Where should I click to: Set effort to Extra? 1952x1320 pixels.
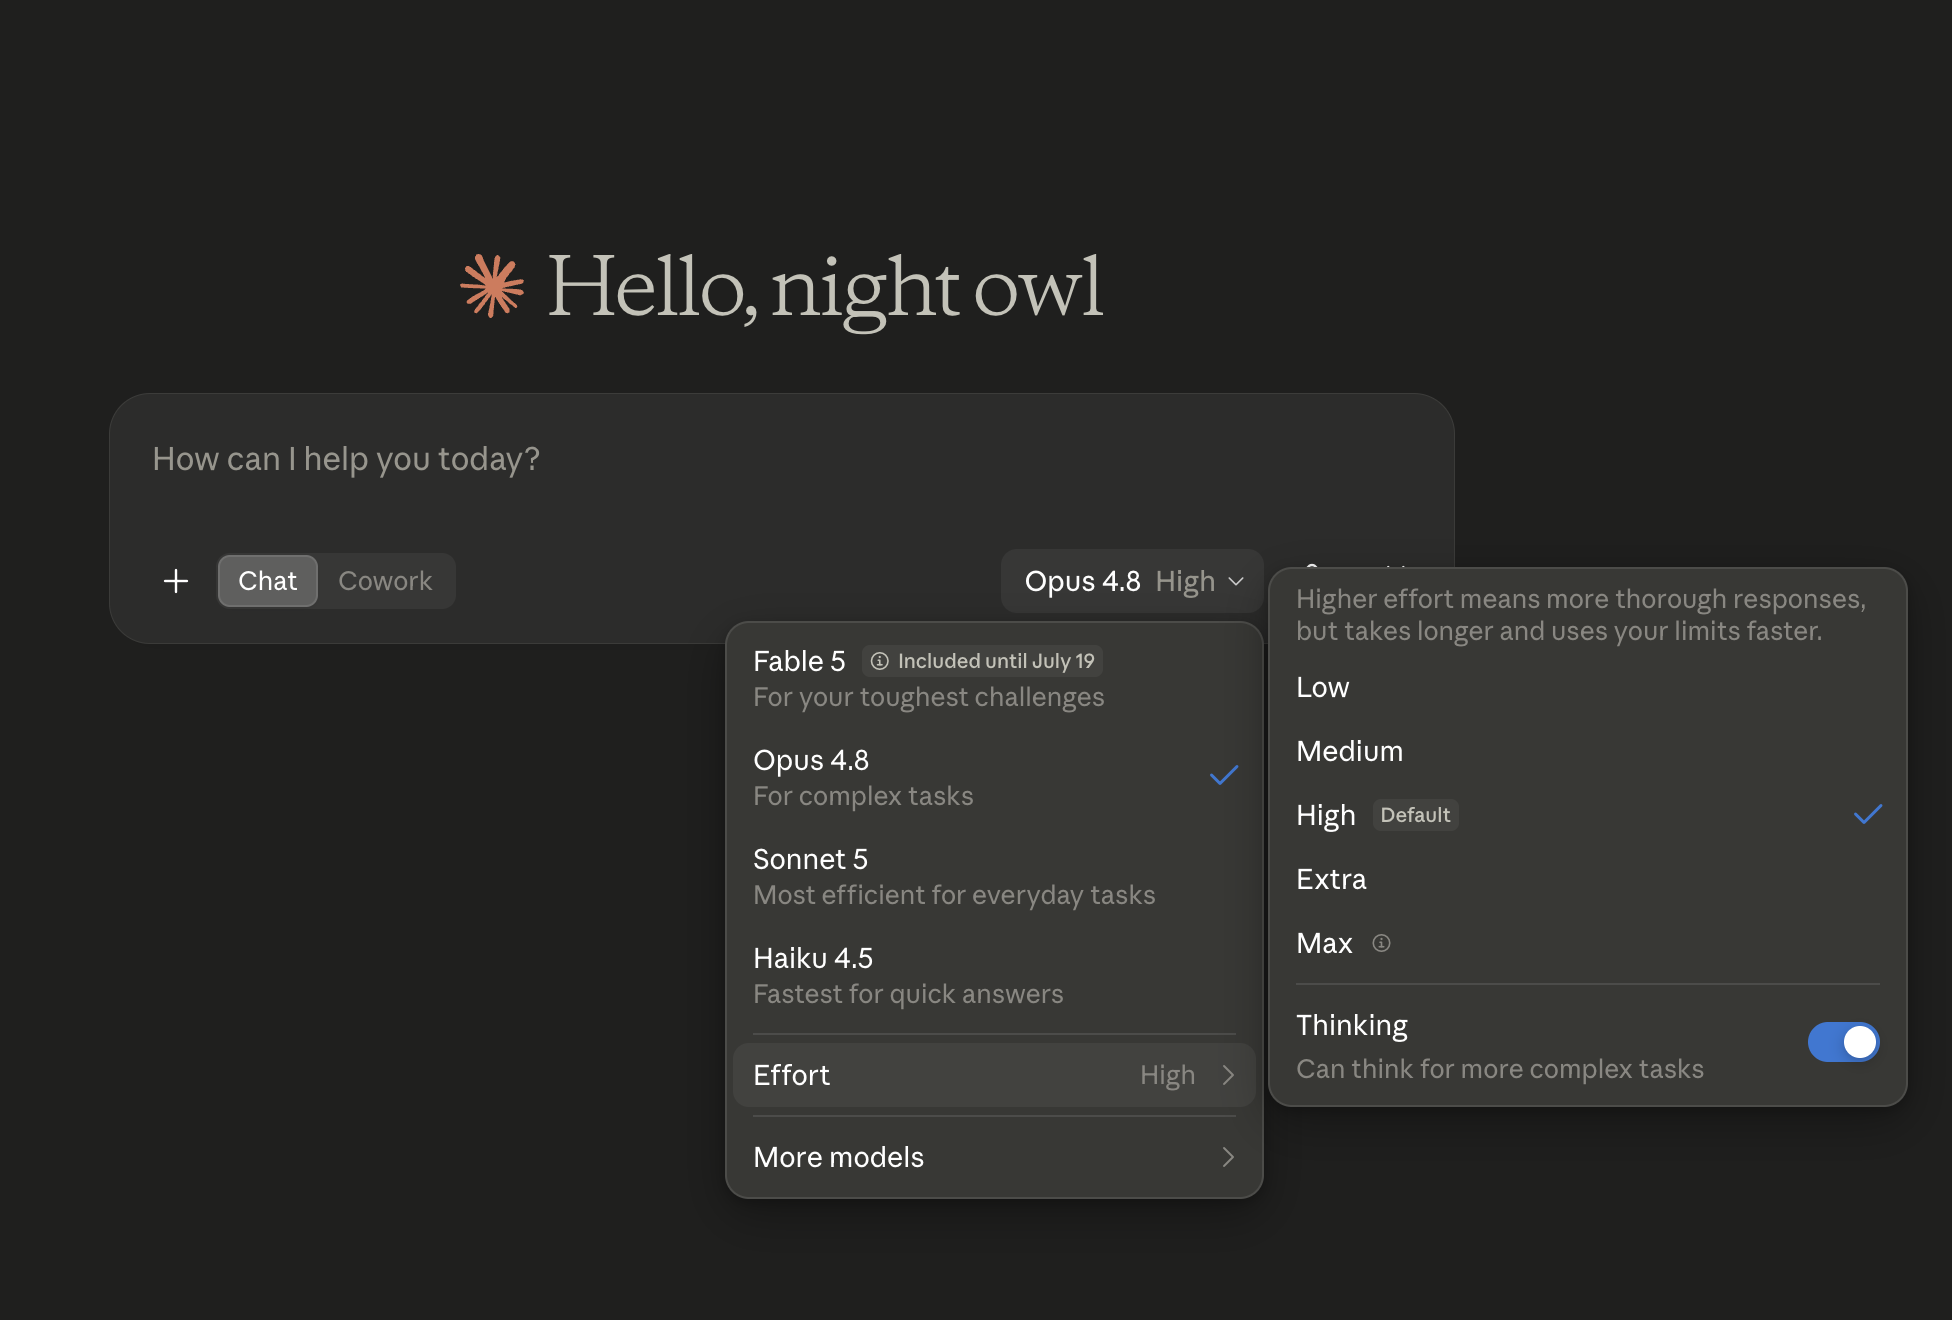[1588, 879]
